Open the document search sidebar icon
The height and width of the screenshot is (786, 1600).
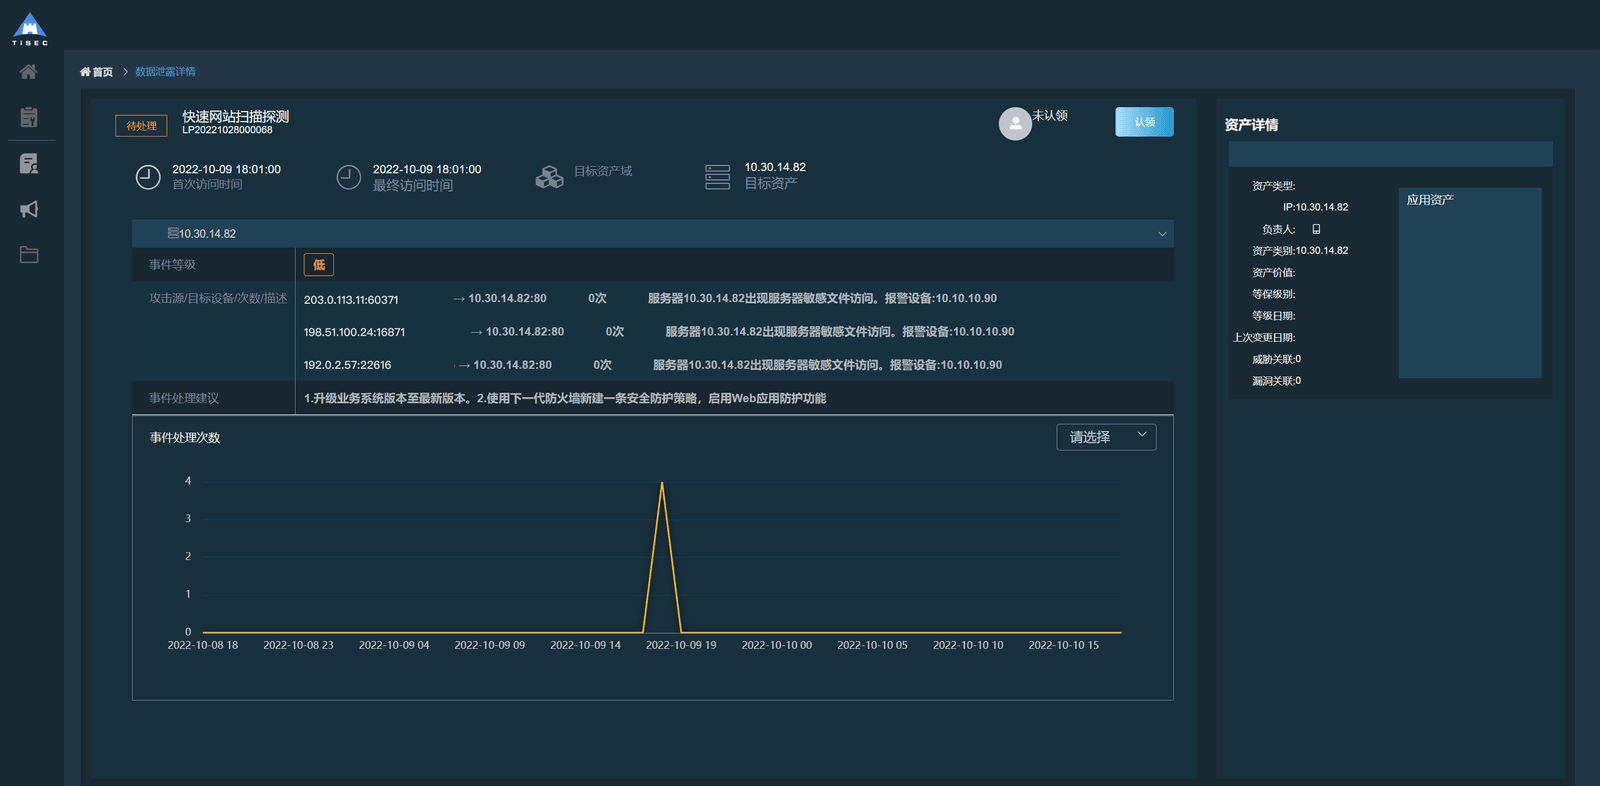click(x=29, y=163)
